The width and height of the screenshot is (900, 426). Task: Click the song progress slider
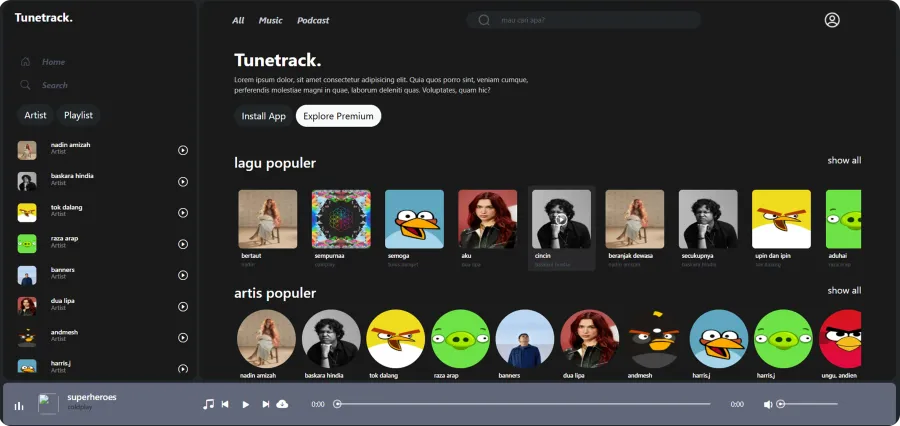tap(523, 404)
